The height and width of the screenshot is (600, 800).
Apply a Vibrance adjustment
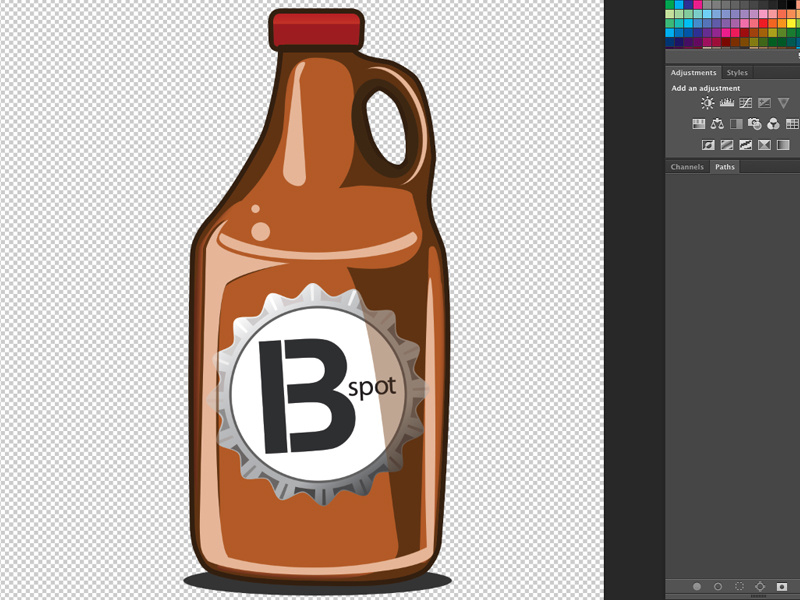click(783, 103)
